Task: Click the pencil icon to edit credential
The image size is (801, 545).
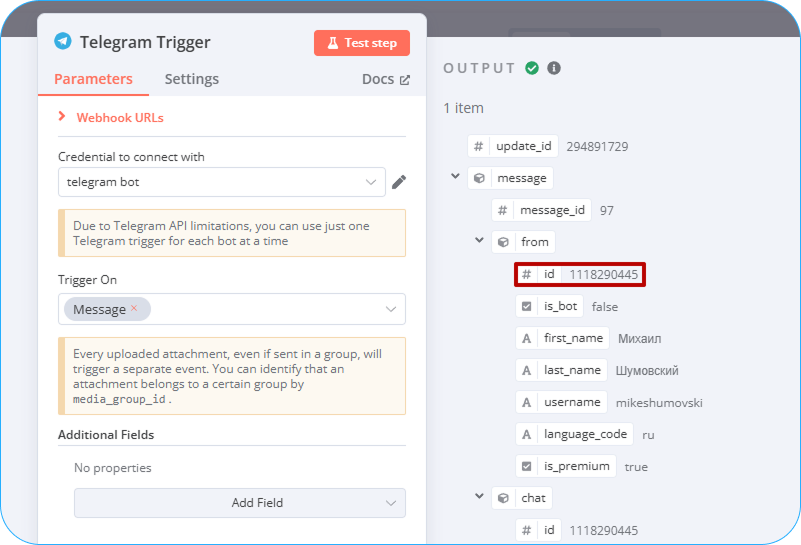Action: coord(399,182)
